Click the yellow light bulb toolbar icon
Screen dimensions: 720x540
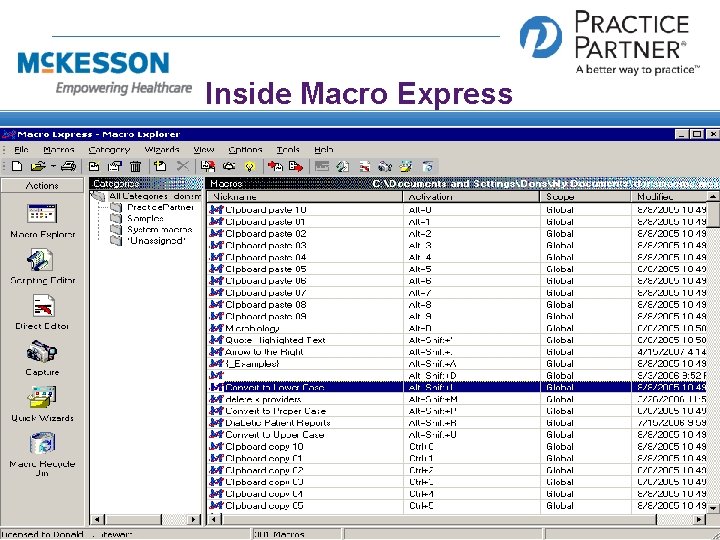pyautogui.click(x=249, y=166)
